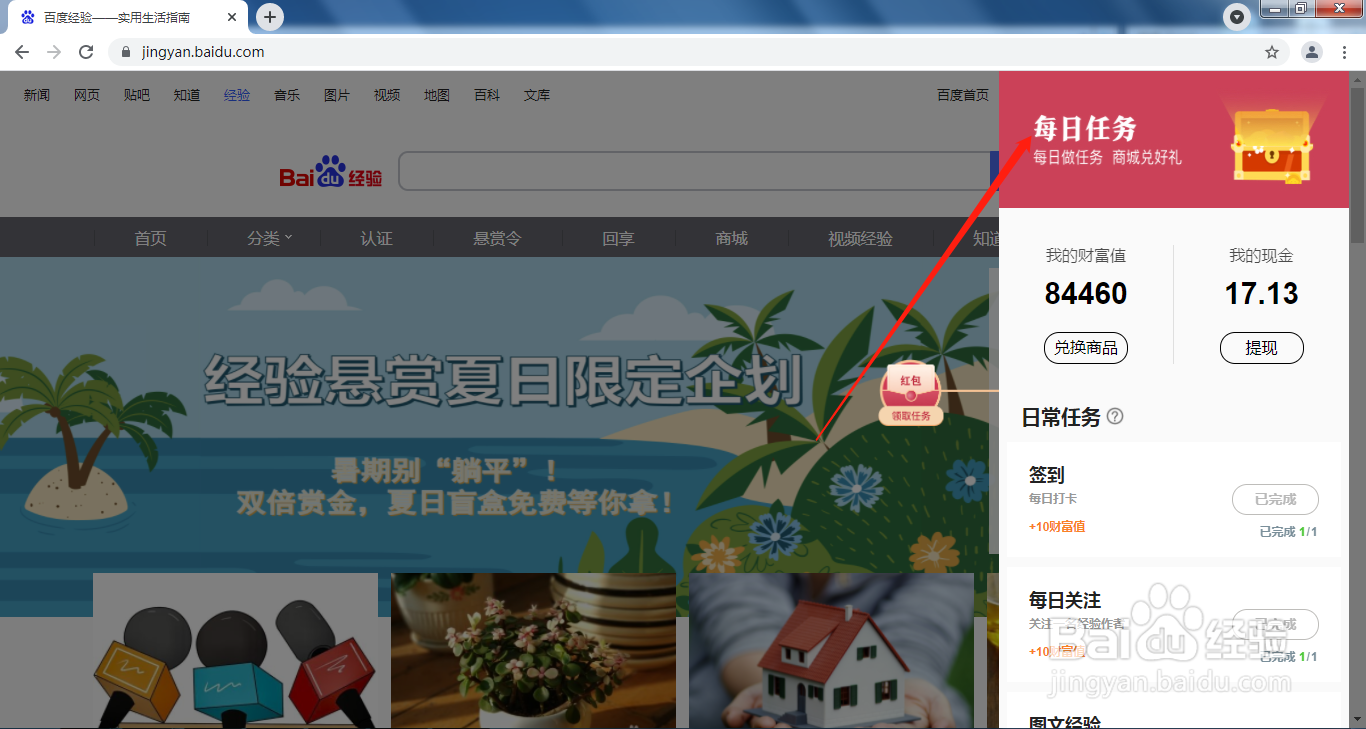The height and width of the screenshot is (729, 1366).
Task: Expand the 分类 dropdown in navigation
Action: pyautogui.click(x=270, y=239)
